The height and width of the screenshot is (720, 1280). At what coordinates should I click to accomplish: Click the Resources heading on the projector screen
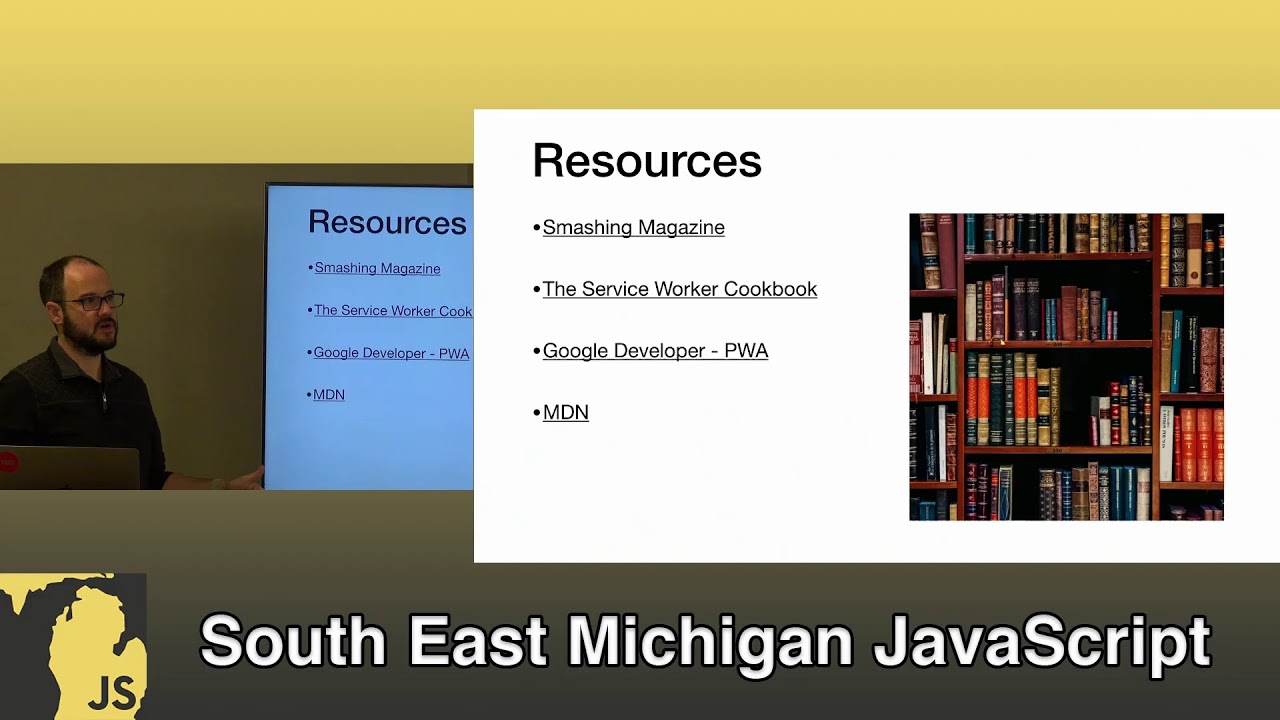(387, 222)
